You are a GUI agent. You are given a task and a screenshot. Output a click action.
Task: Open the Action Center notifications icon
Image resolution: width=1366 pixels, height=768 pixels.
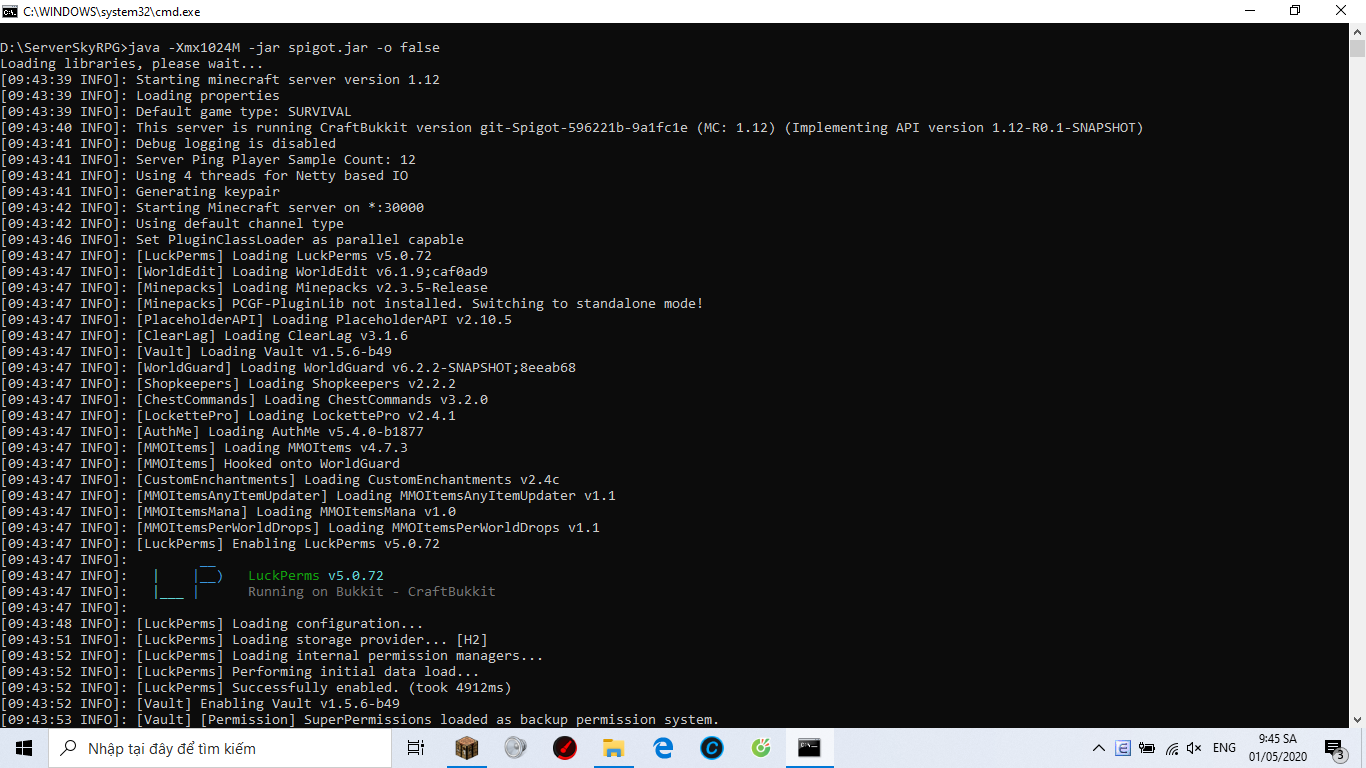point(1335,748)
